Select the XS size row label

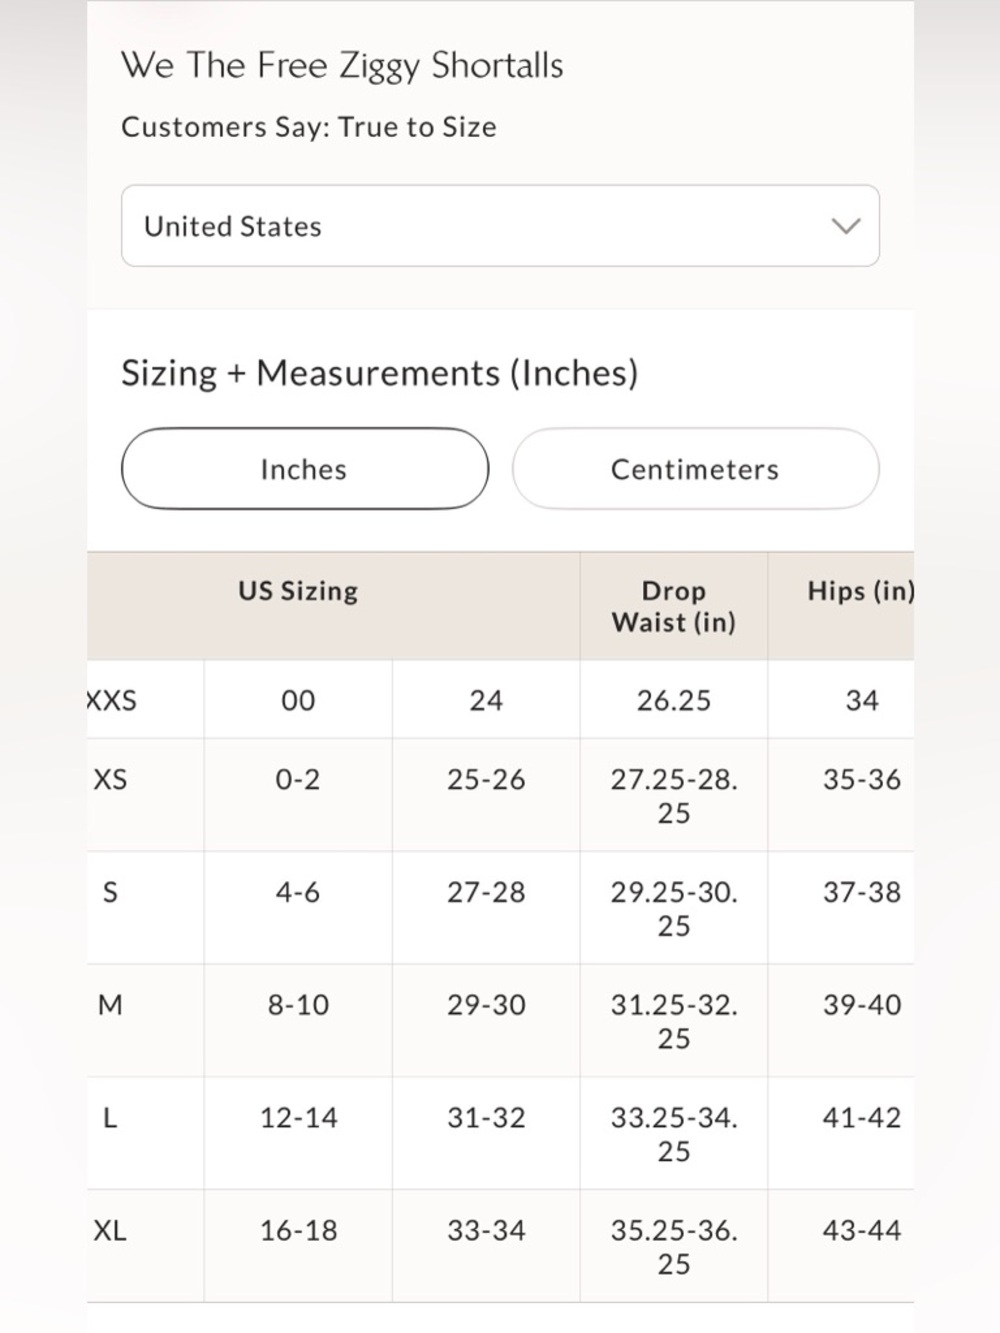pyautogui.click(x=110, y=779)
